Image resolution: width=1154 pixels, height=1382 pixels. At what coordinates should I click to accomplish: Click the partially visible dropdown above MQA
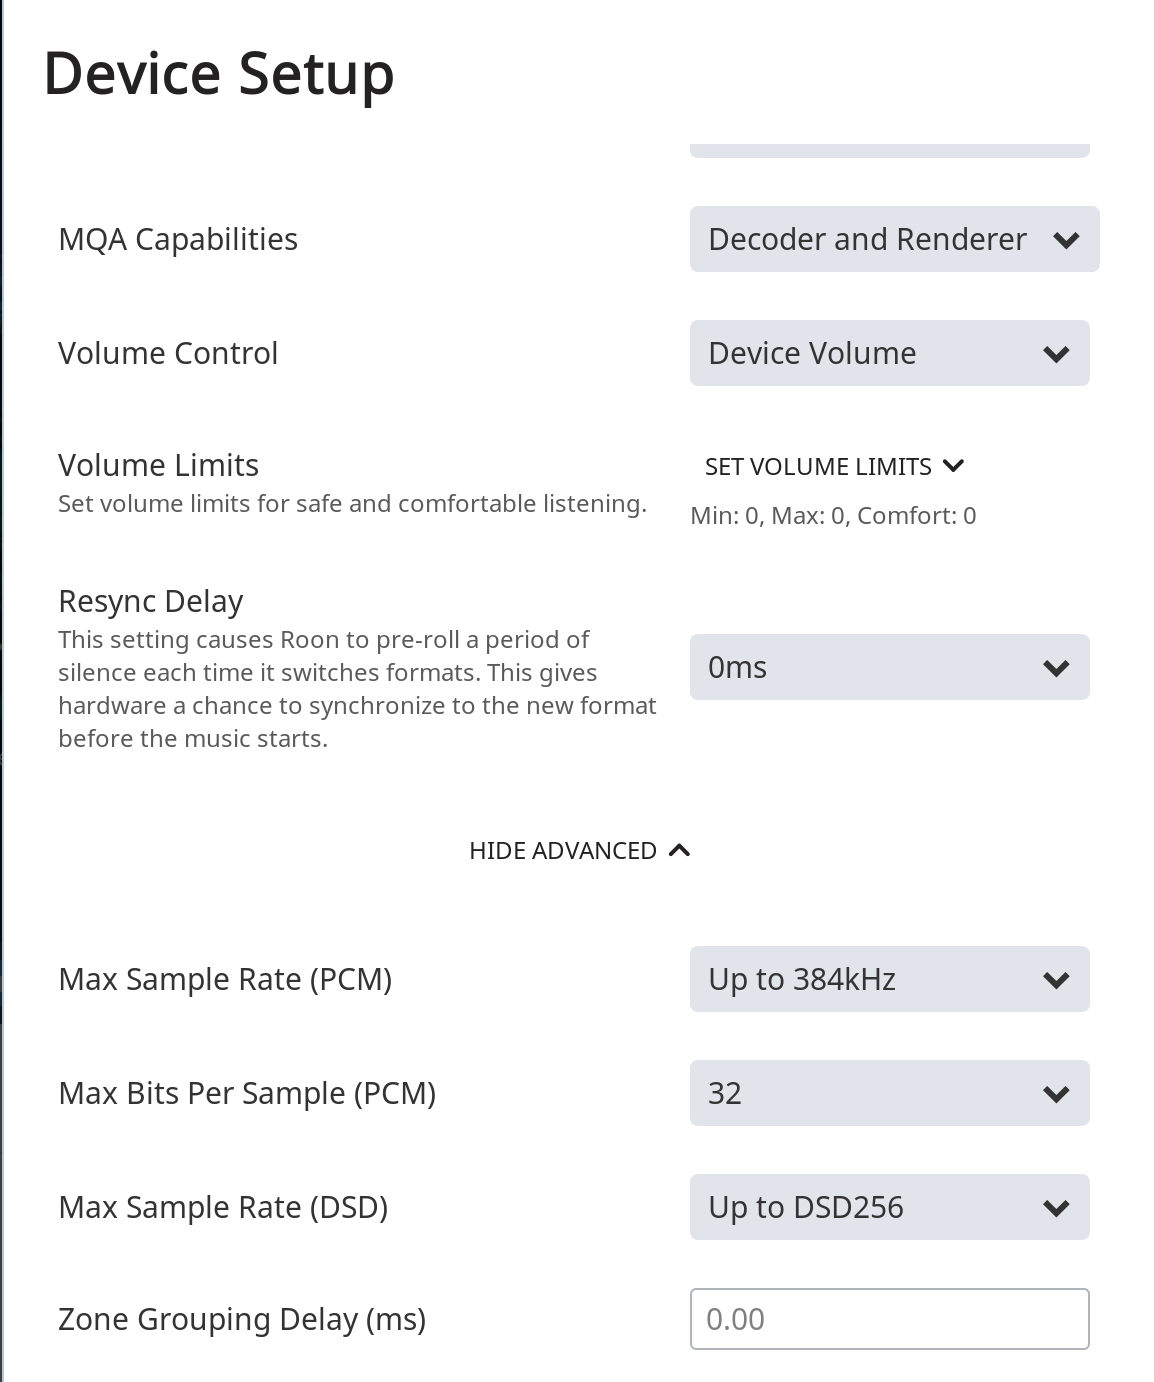point(890,150)
